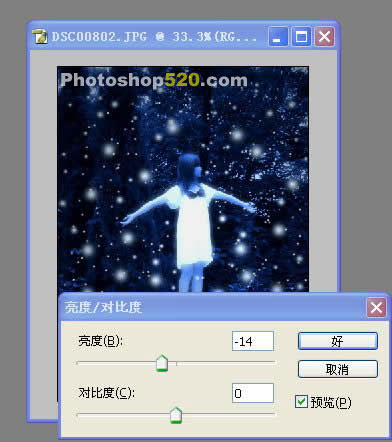Image resolution: width=392 pixels, height=442 pixels.
Task: Click the DSC00802.JPG window title text
Action: 154,37
